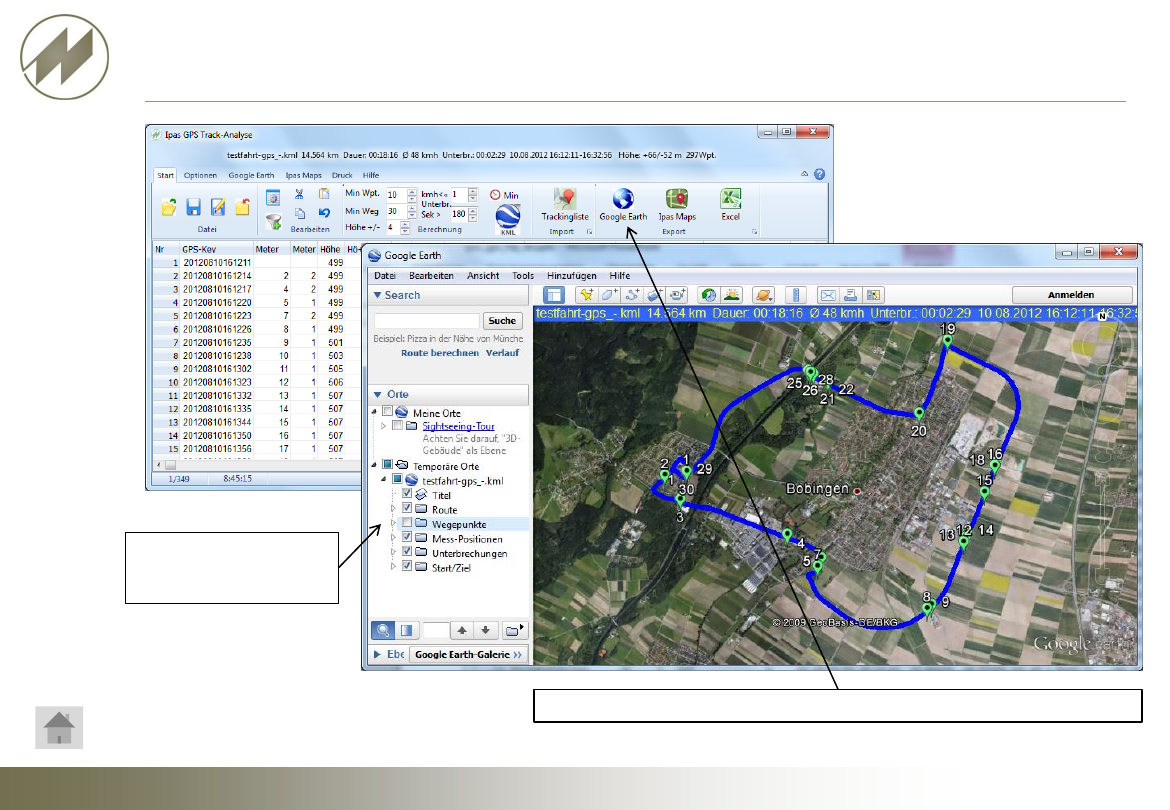Collapse the testfahrt-gps_-.kml tree node
Image resolution: width=1170 pixels, height=810 pixels.
(x=384, y=480)
